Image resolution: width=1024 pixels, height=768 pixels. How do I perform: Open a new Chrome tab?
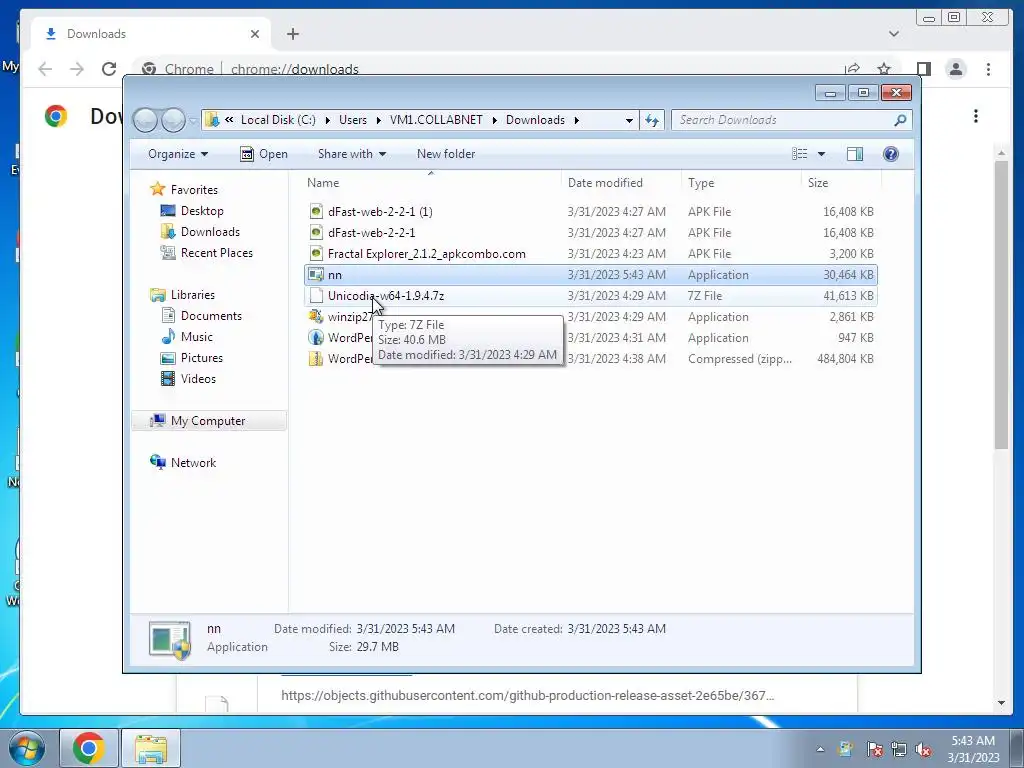(293, 34)
